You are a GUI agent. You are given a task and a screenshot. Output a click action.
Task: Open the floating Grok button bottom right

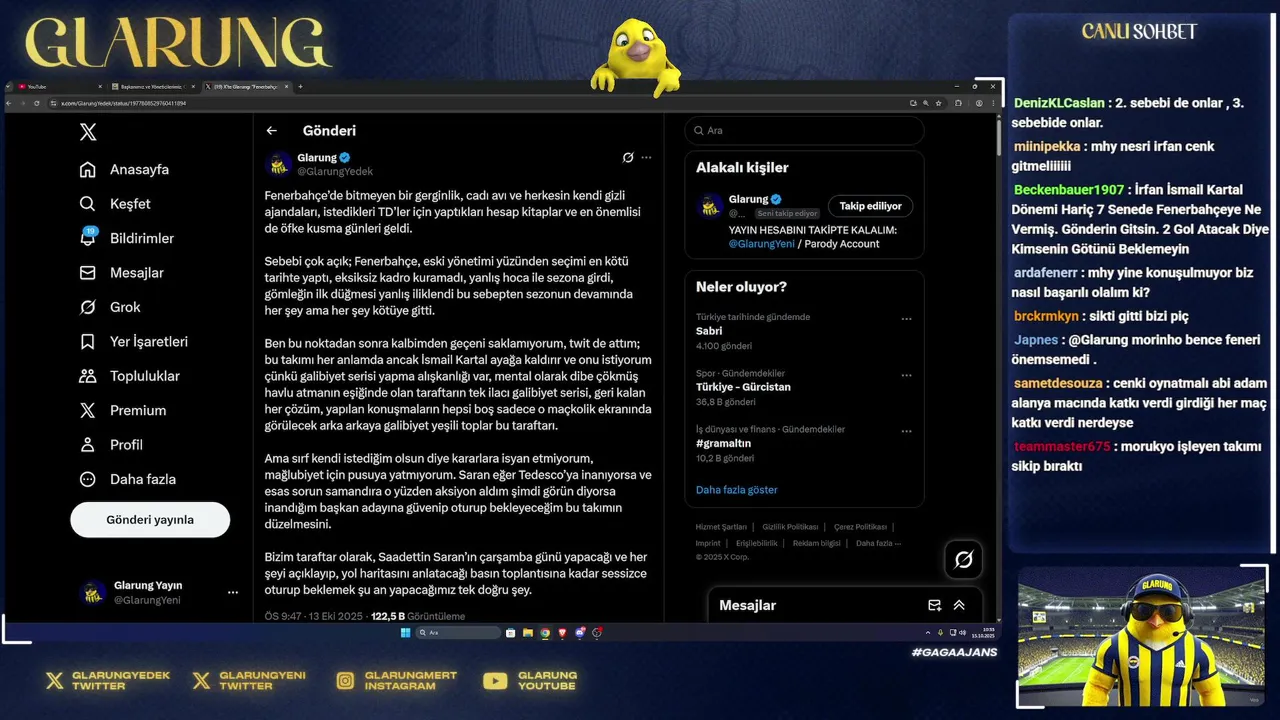[964, 560]
